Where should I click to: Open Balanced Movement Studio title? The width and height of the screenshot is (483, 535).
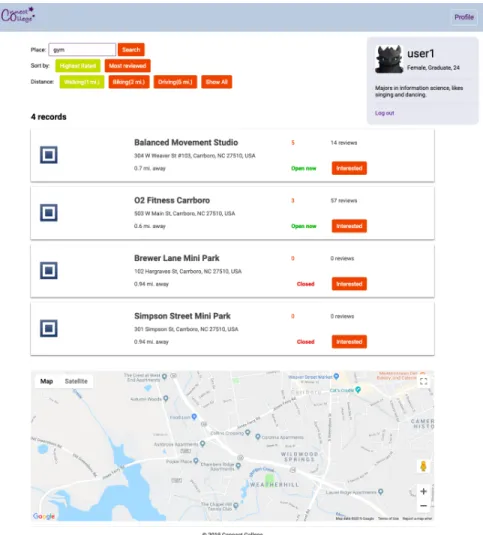(x=186, y=142)
